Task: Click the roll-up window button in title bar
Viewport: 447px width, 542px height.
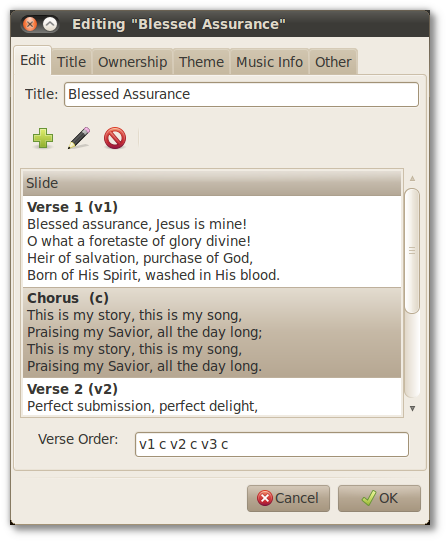Action: point(50,24)
